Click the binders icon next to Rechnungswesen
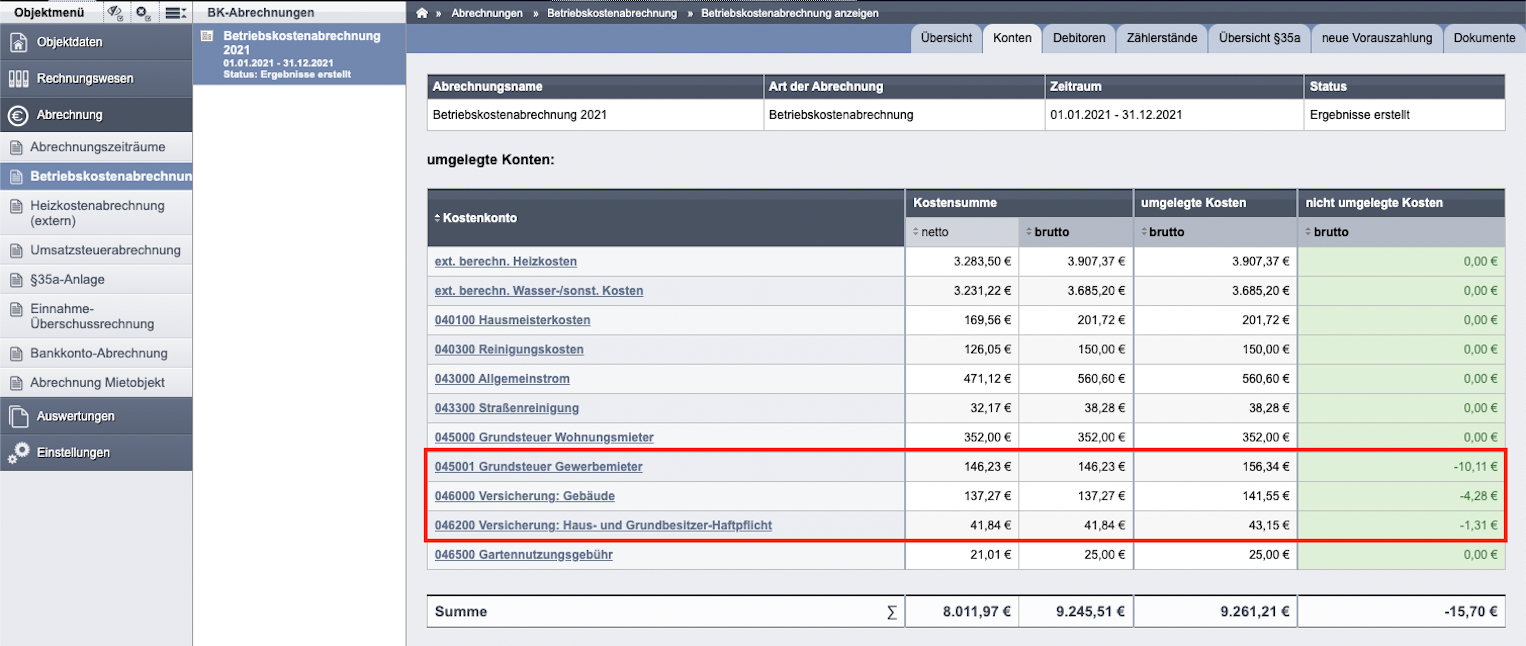The height and width of the screenshot is (646, 1526). tap(18, 78)
